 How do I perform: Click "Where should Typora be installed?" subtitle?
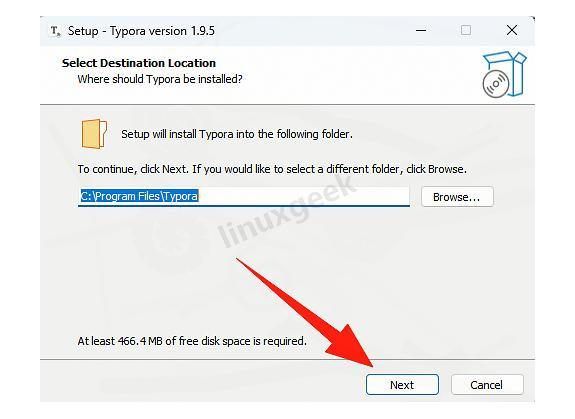coord(160,79)
